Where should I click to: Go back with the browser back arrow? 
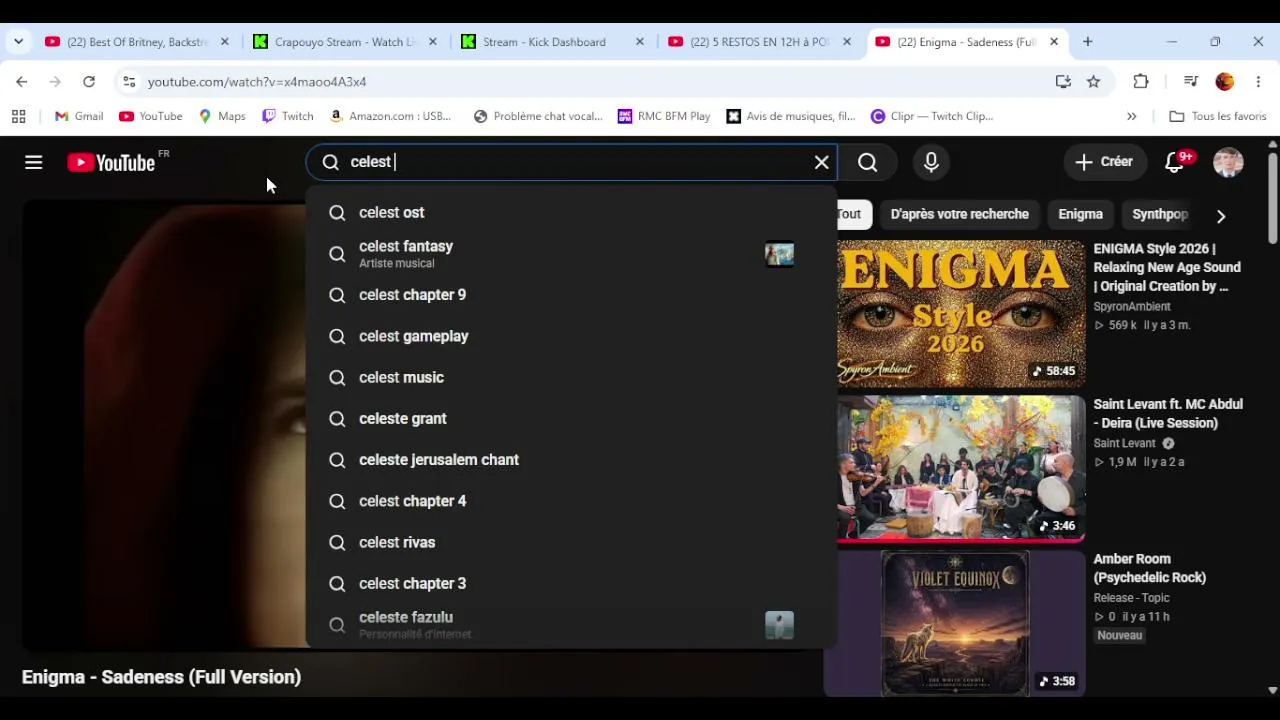22,82
